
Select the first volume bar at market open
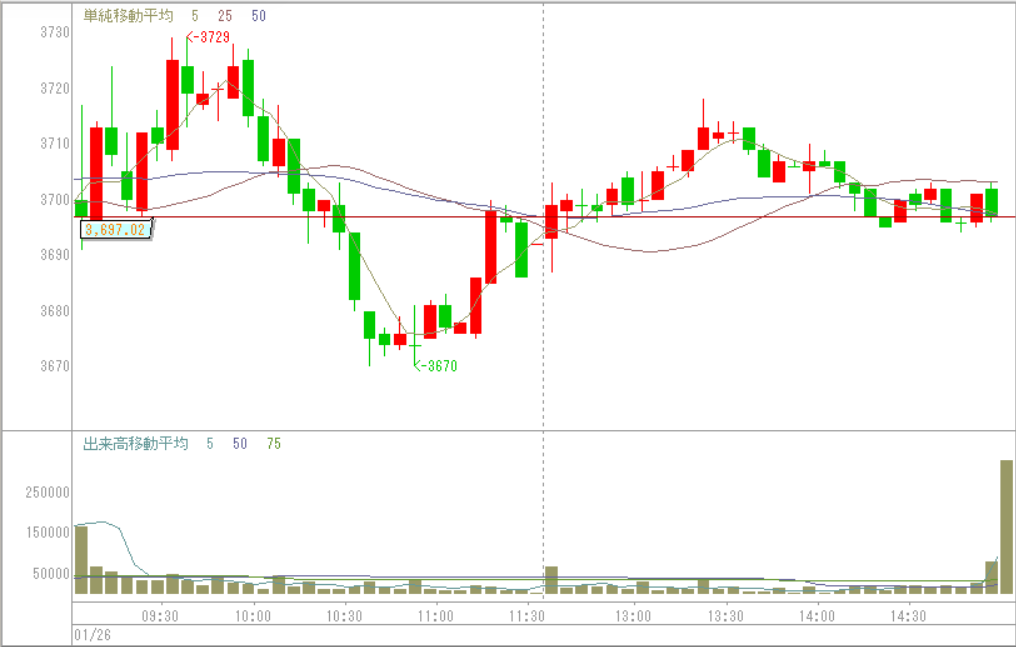[x=81, y=560]
